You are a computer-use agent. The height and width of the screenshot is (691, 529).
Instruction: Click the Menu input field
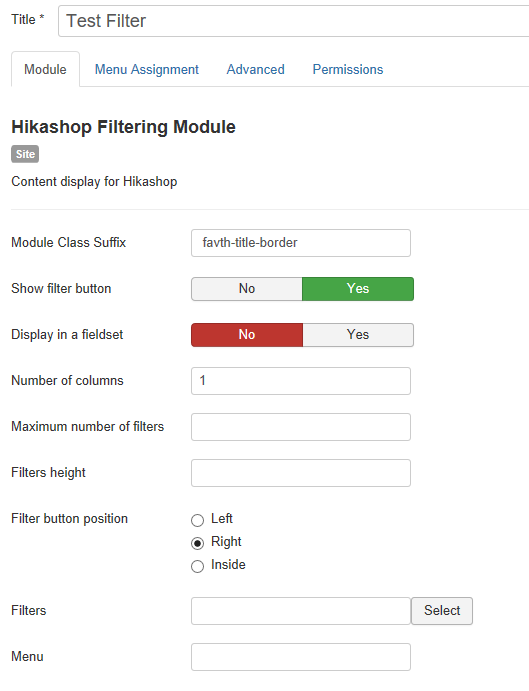(x=301, y=657)
